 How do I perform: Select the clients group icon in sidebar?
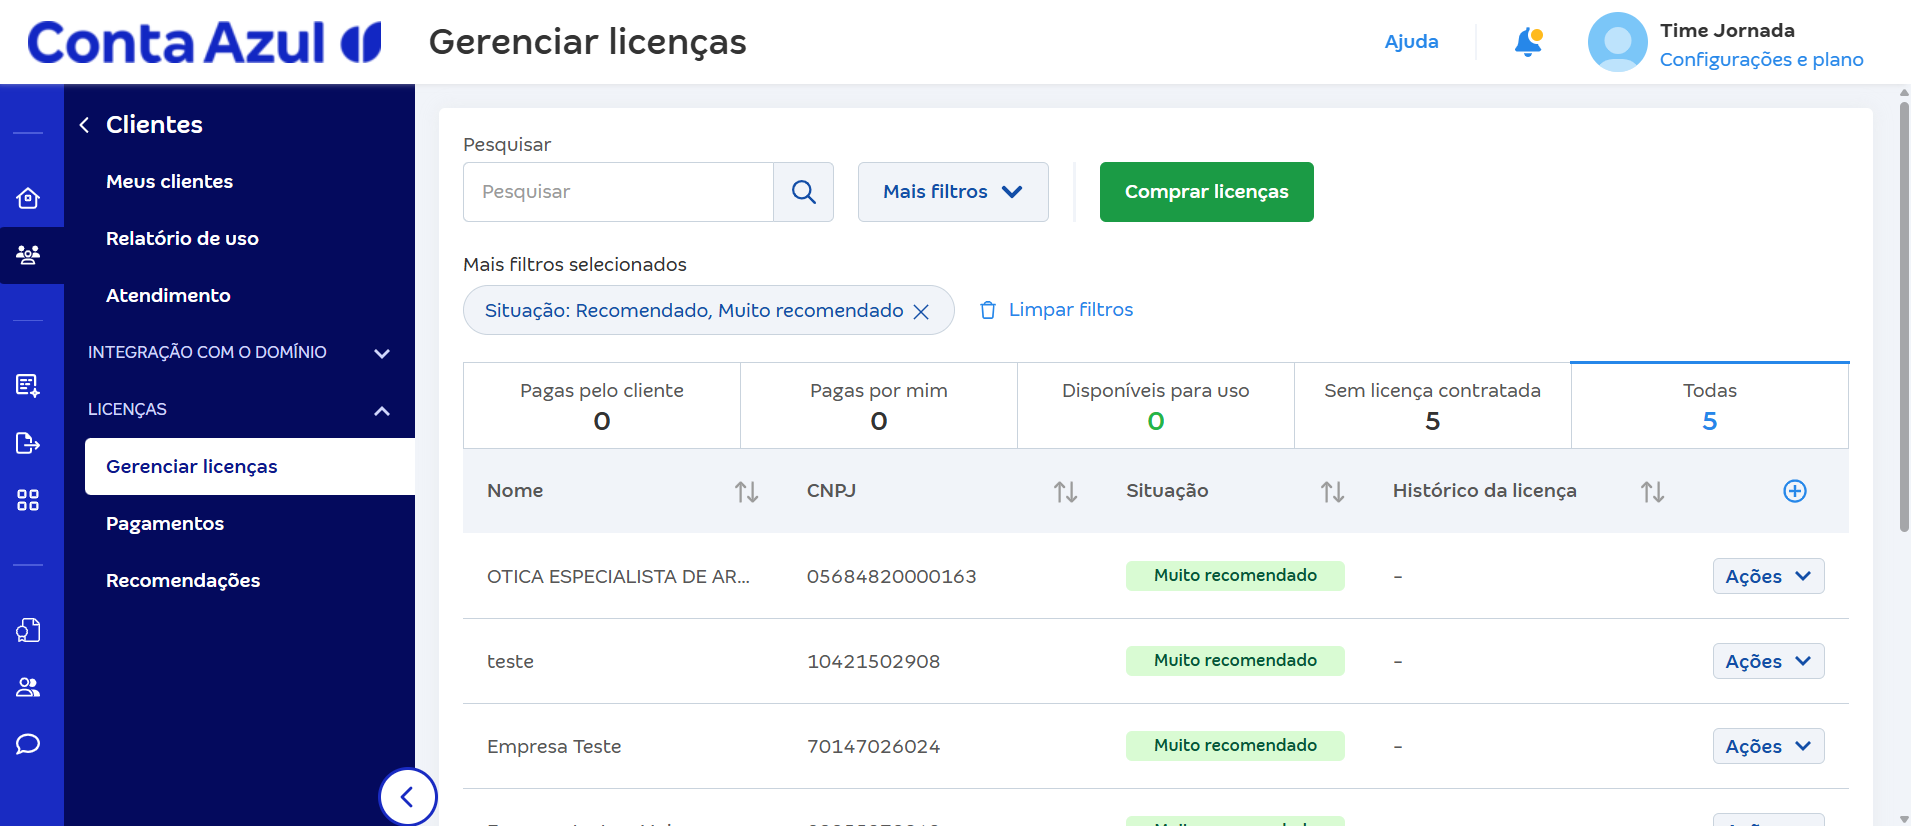28,255
